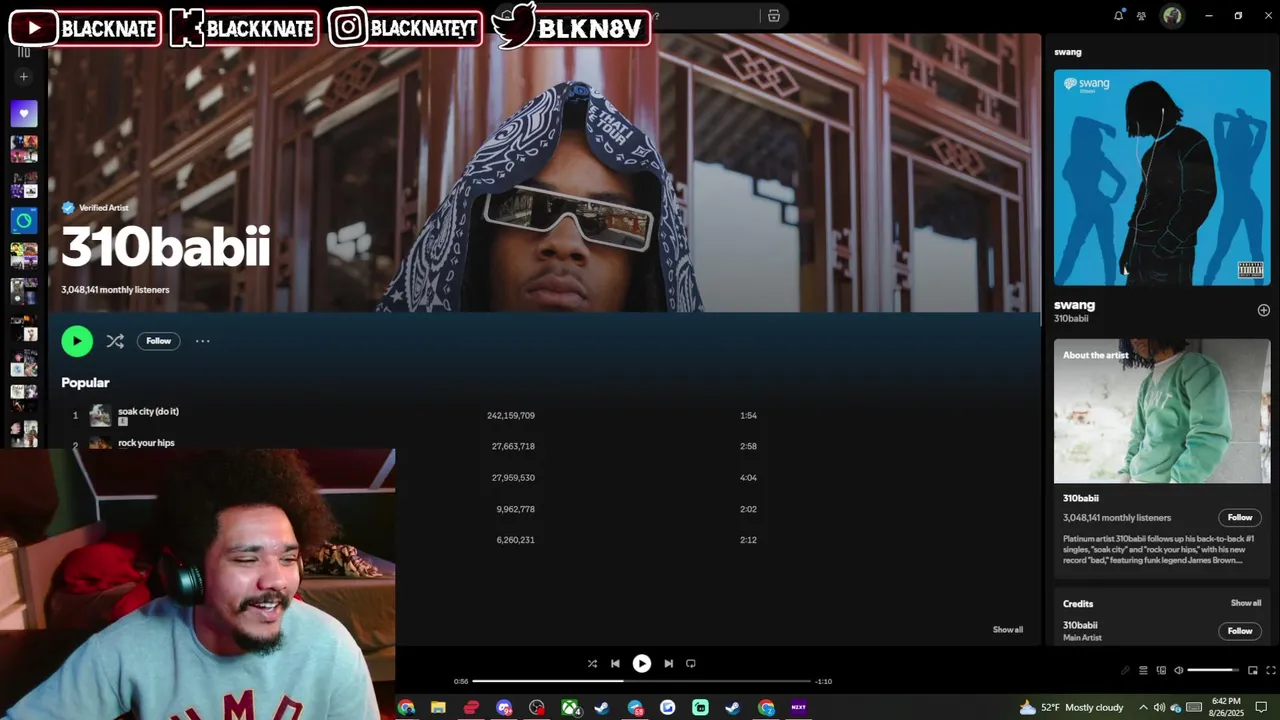Open the profile avatar menu
Image resolution: width=1280 pixels, height=720 pixels.
(x=1172, y=15)
